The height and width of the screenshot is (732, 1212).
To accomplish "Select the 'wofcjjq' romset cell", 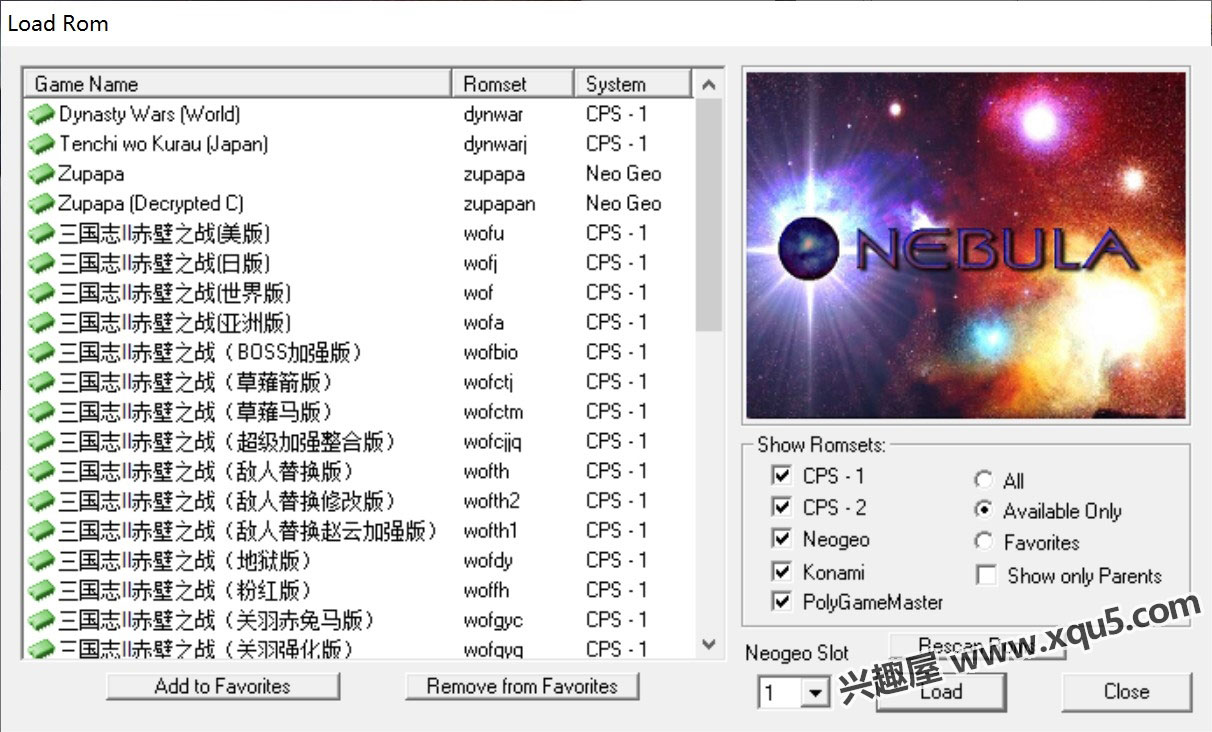I will (492, 442).
